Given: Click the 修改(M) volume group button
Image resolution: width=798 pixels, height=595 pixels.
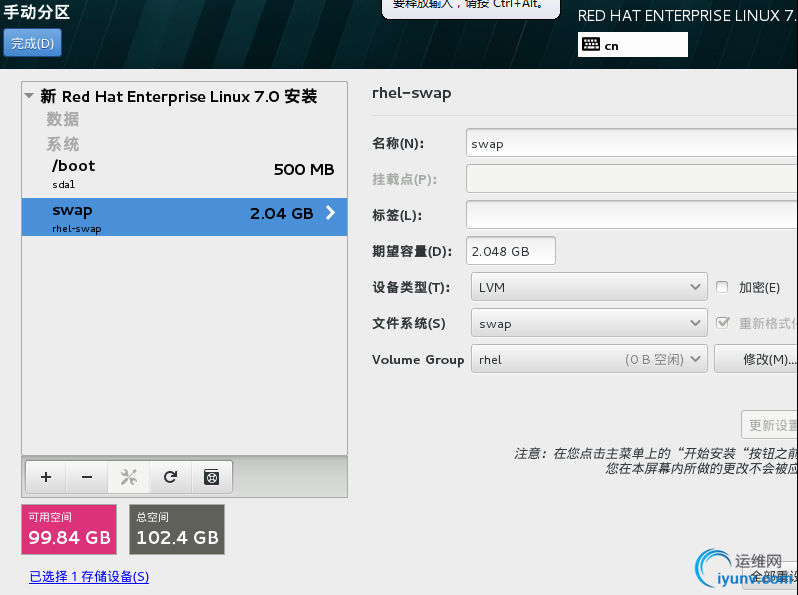Looking at the screenshot, I should pyautogui.click(x=756, y=359).
